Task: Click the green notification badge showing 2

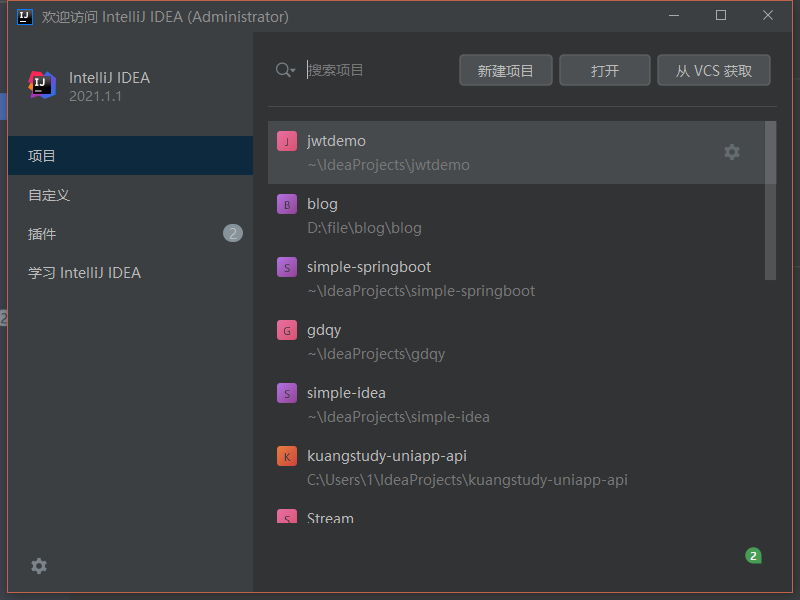Action: click(x=753, y=555)
